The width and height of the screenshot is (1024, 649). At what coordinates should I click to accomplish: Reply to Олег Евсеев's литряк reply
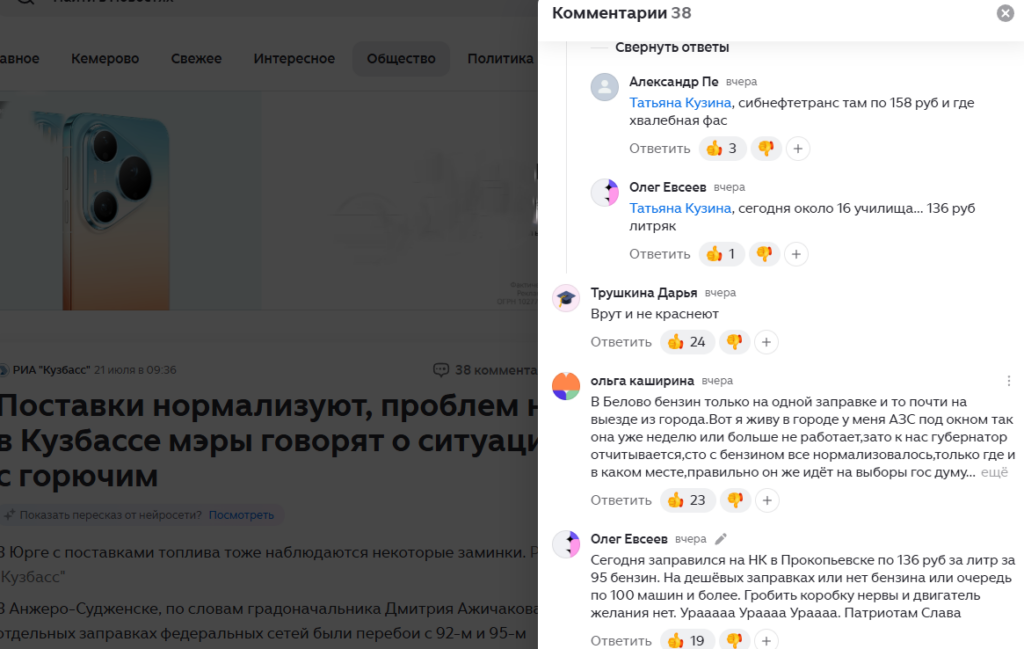[x=660, y=254]
